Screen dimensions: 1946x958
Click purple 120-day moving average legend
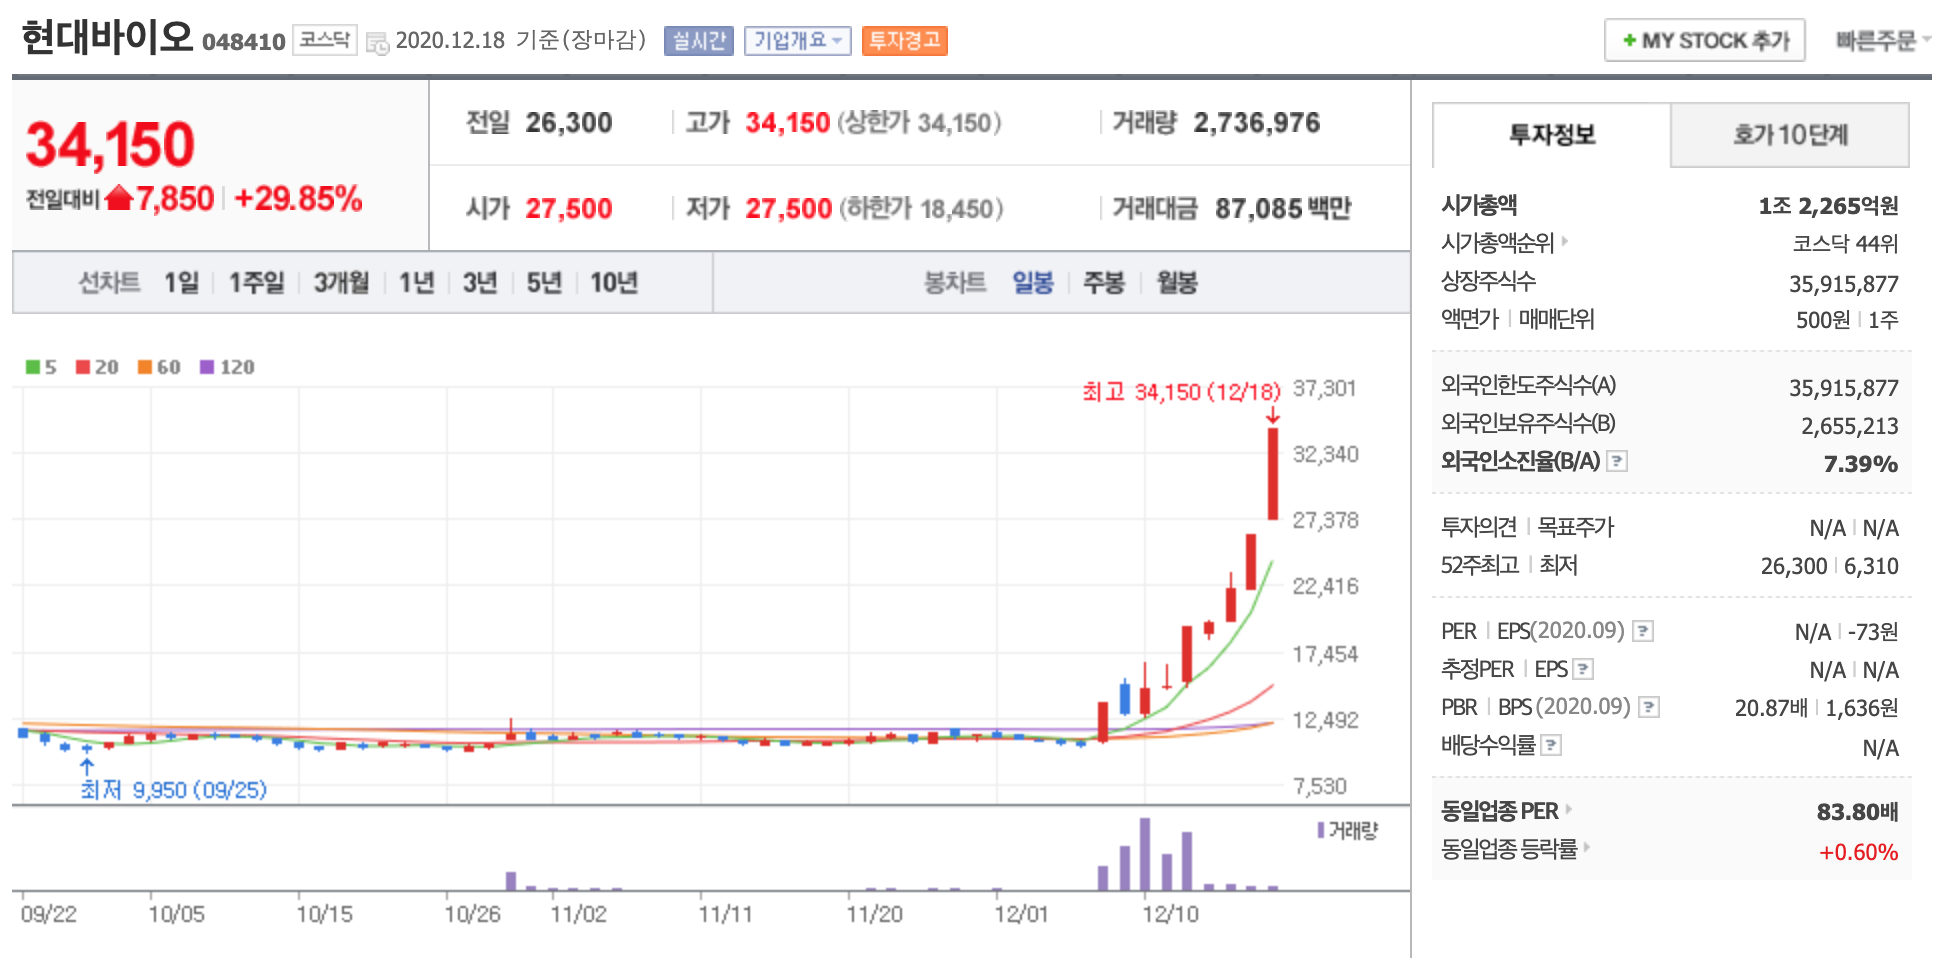point(227,367)
